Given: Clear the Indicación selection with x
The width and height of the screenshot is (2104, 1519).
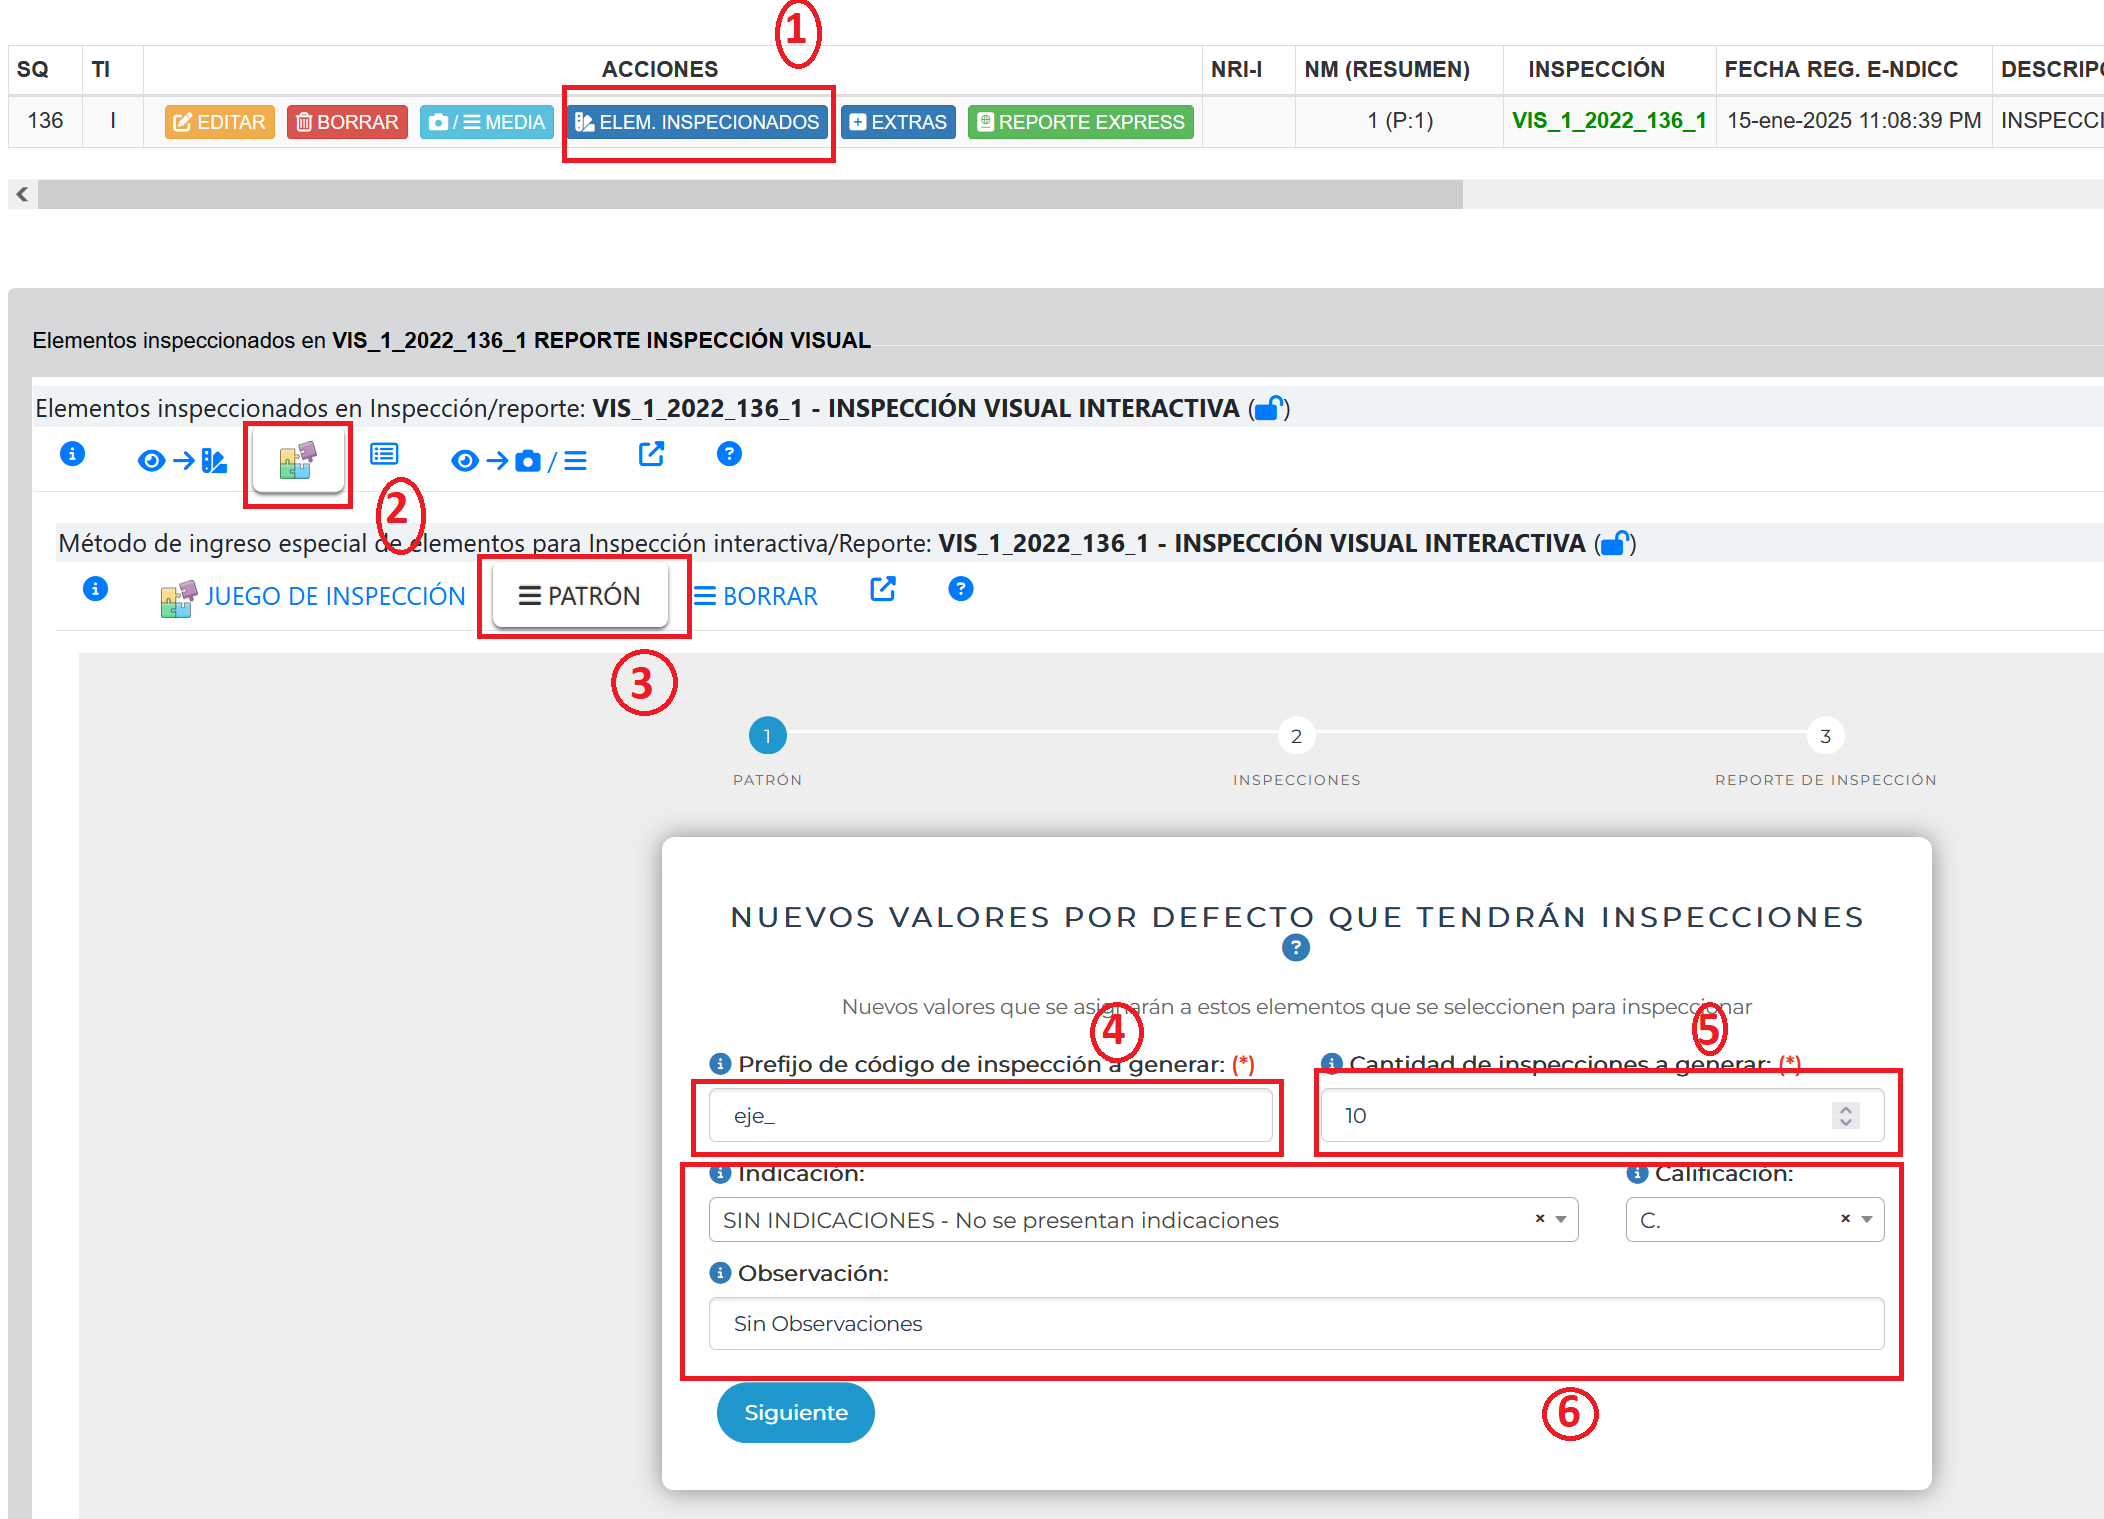Looking at the screenshot, I should point(1539,1218).
